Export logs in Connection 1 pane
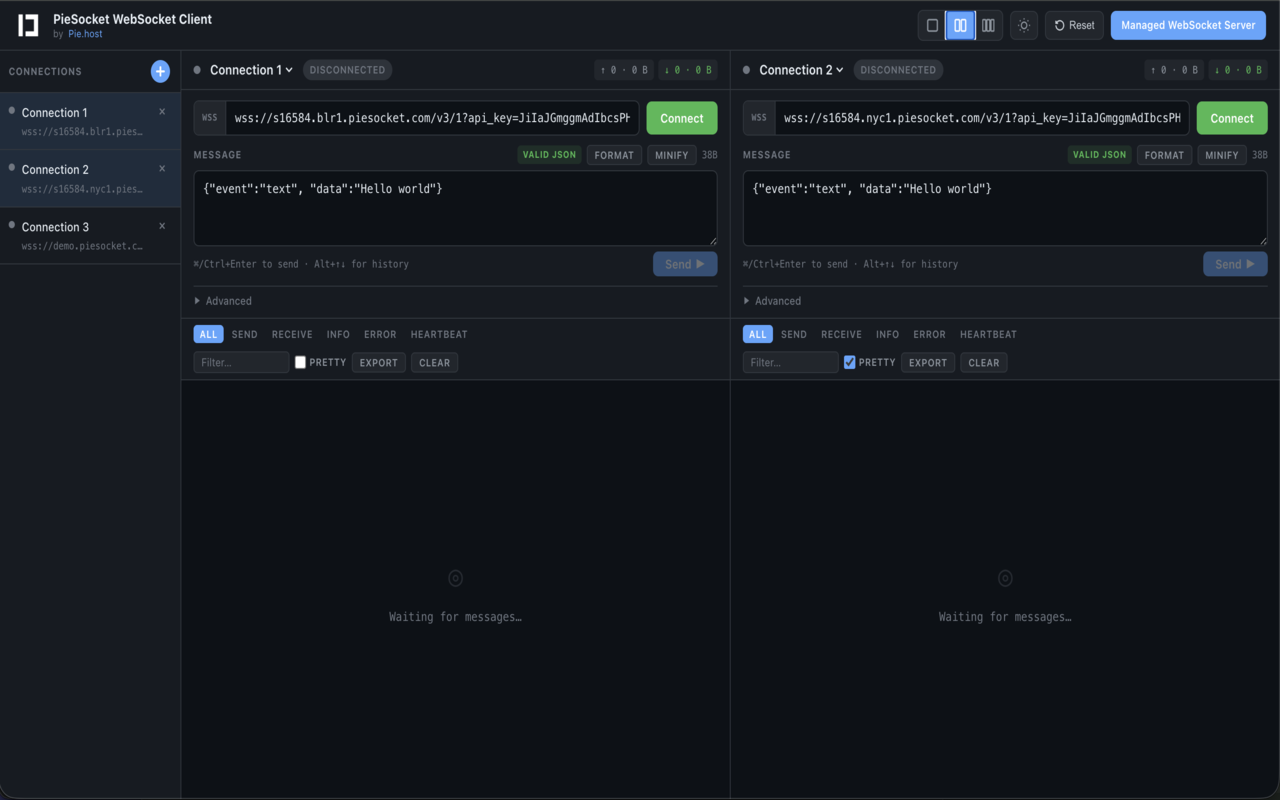The width and height of the screenshot is (1280, 800). tap(379, 362)
